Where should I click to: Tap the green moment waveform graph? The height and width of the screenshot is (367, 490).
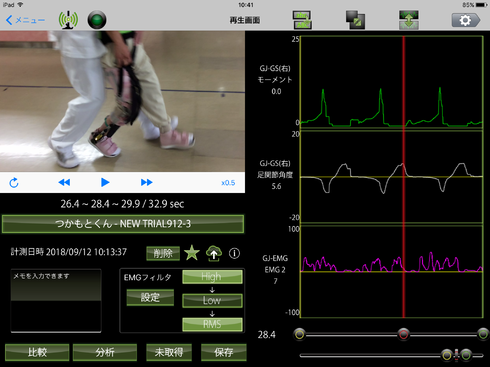coord(392,82)
